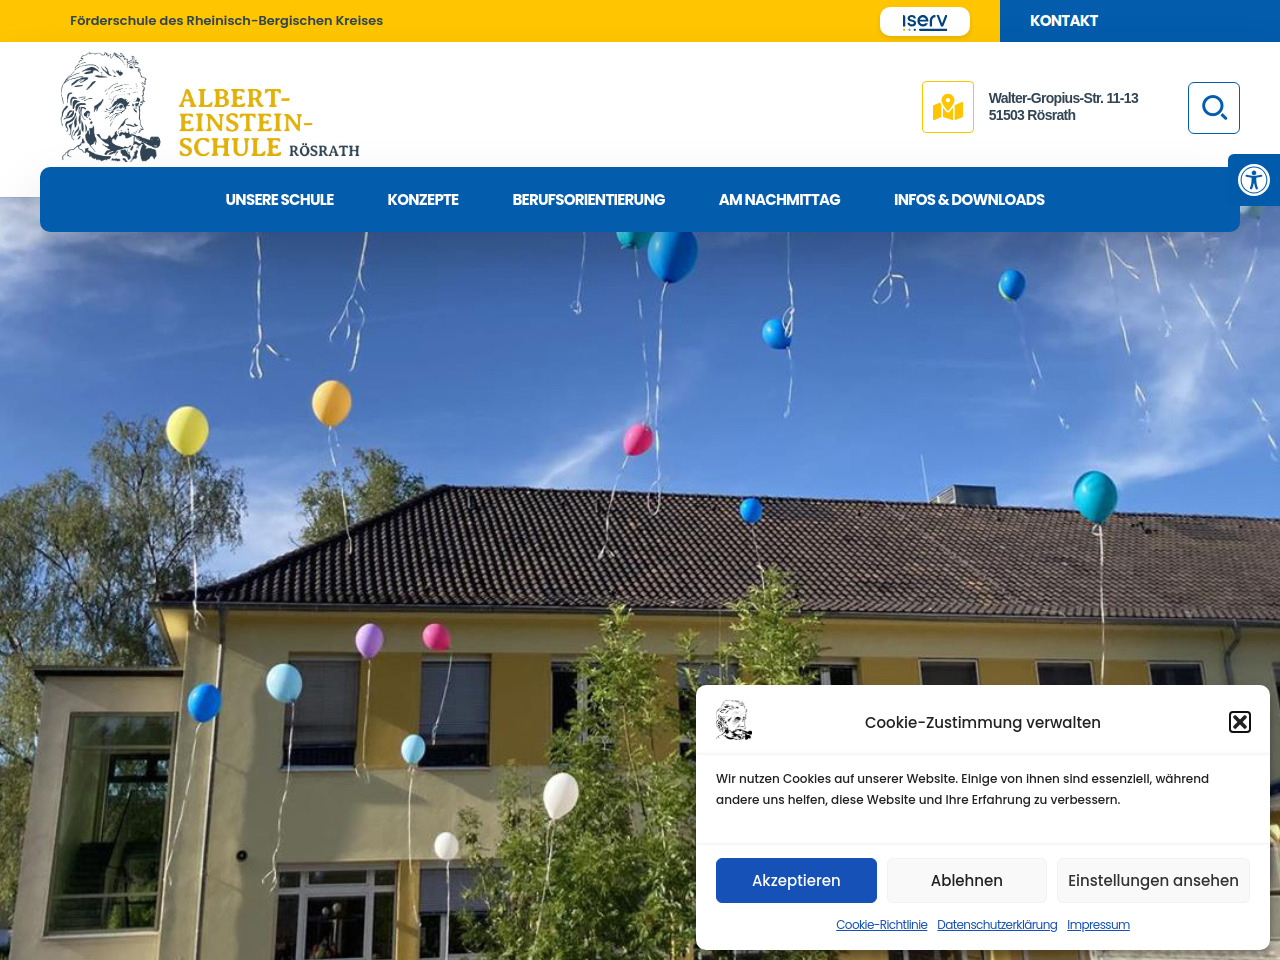Open the Unsere Schule menu
The image size is (1280, 960).
tap(280, 200)
